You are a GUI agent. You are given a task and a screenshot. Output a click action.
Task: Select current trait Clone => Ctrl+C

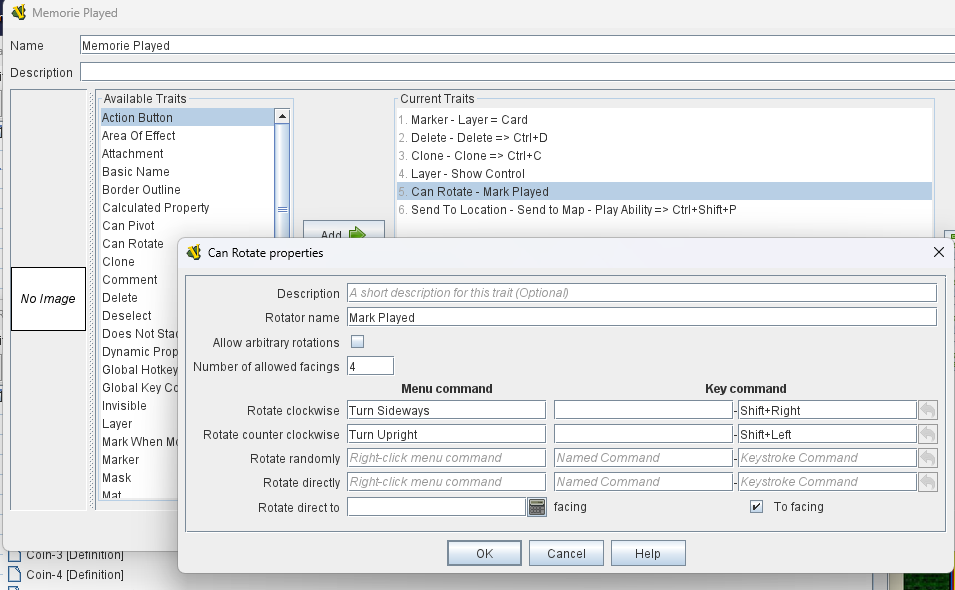(664, 155)
